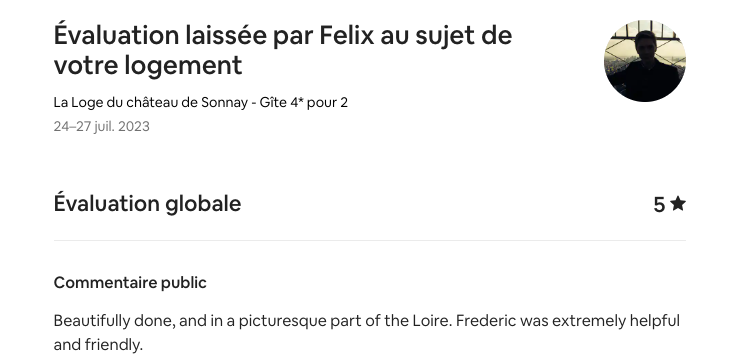Open Felix's round profile photo
The image size is (731, 362).
pyautogui.click(x=645, y=61)
